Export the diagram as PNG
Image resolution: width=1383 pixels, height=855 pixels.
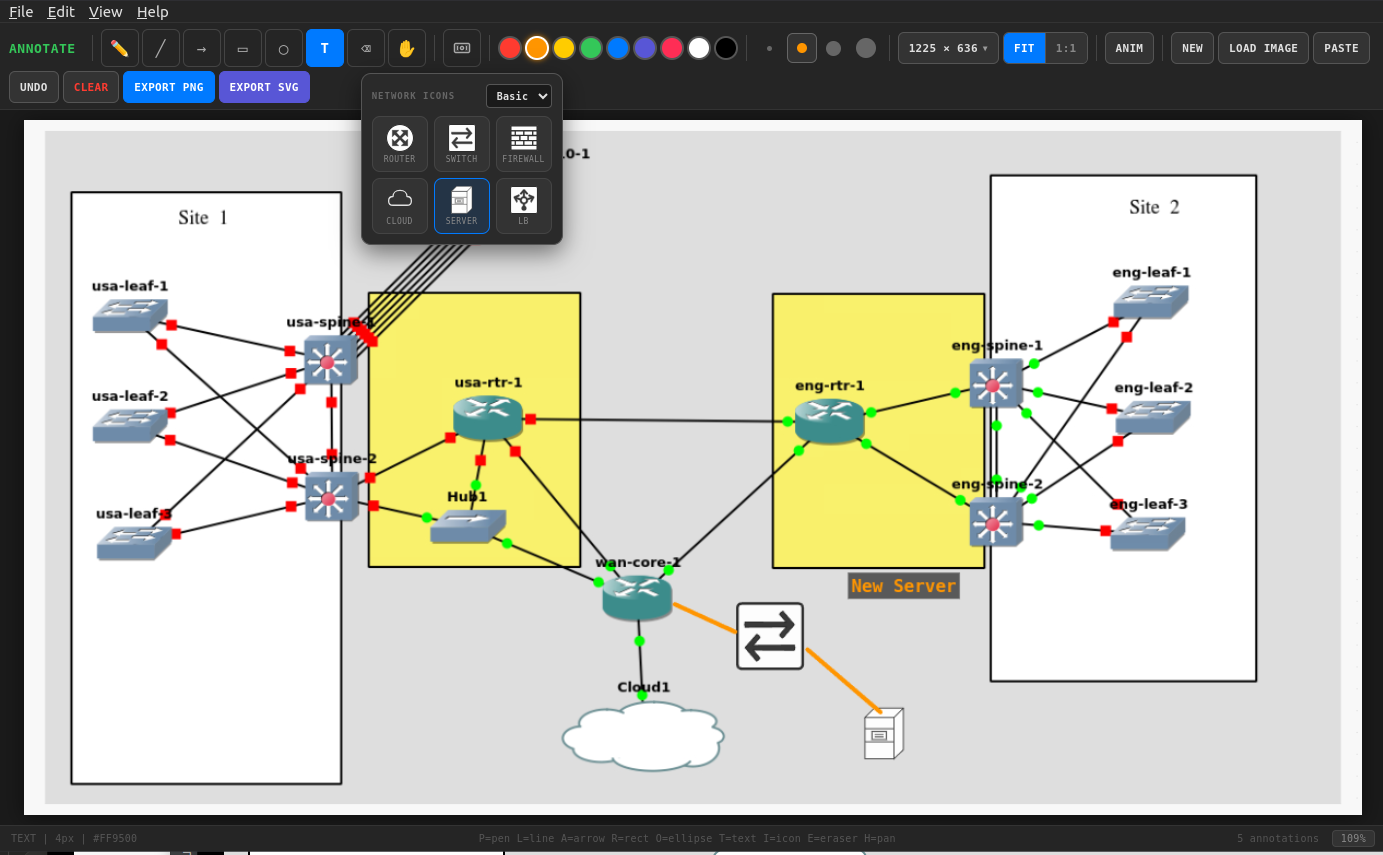[x=168, y=87]
